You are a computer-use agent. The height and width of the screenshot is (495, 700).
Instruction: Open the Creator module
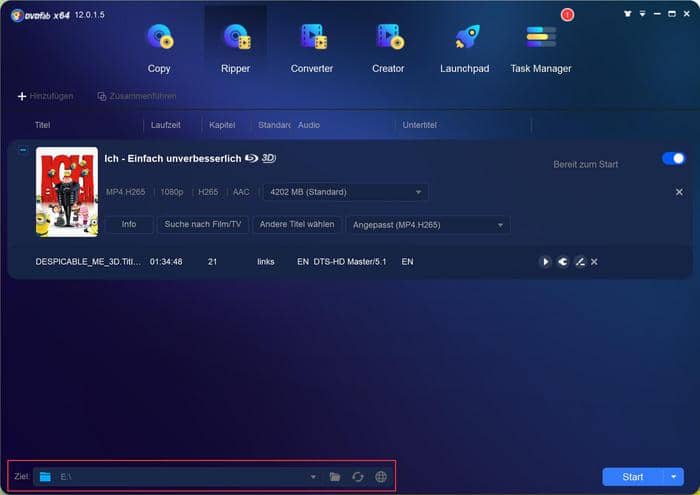[388, 48]
